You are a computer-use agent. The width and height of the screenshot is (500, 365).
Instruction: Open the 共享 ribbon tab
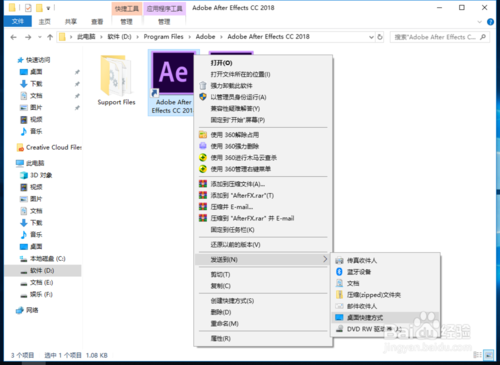click(x=71, y=22)
